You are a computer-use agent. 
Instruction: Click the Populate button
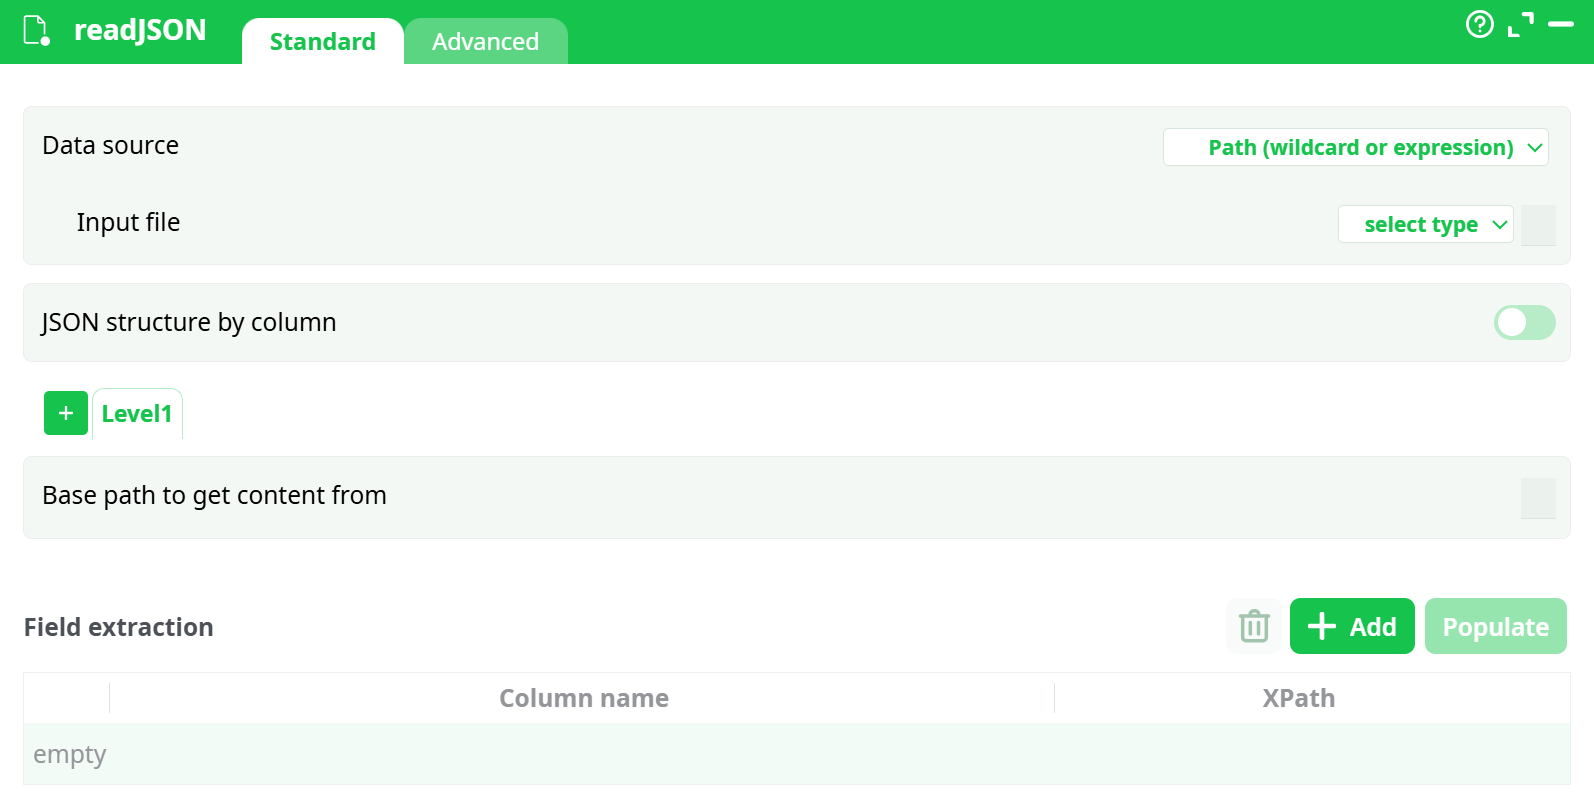1495,626
